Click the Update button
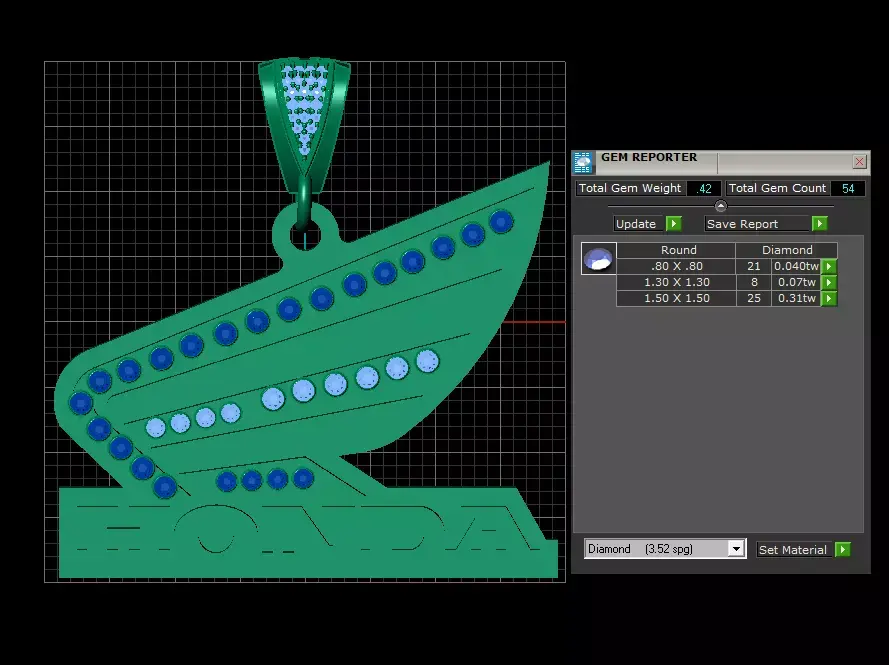Viewport: 889px width, 665px height. (640, 224)
